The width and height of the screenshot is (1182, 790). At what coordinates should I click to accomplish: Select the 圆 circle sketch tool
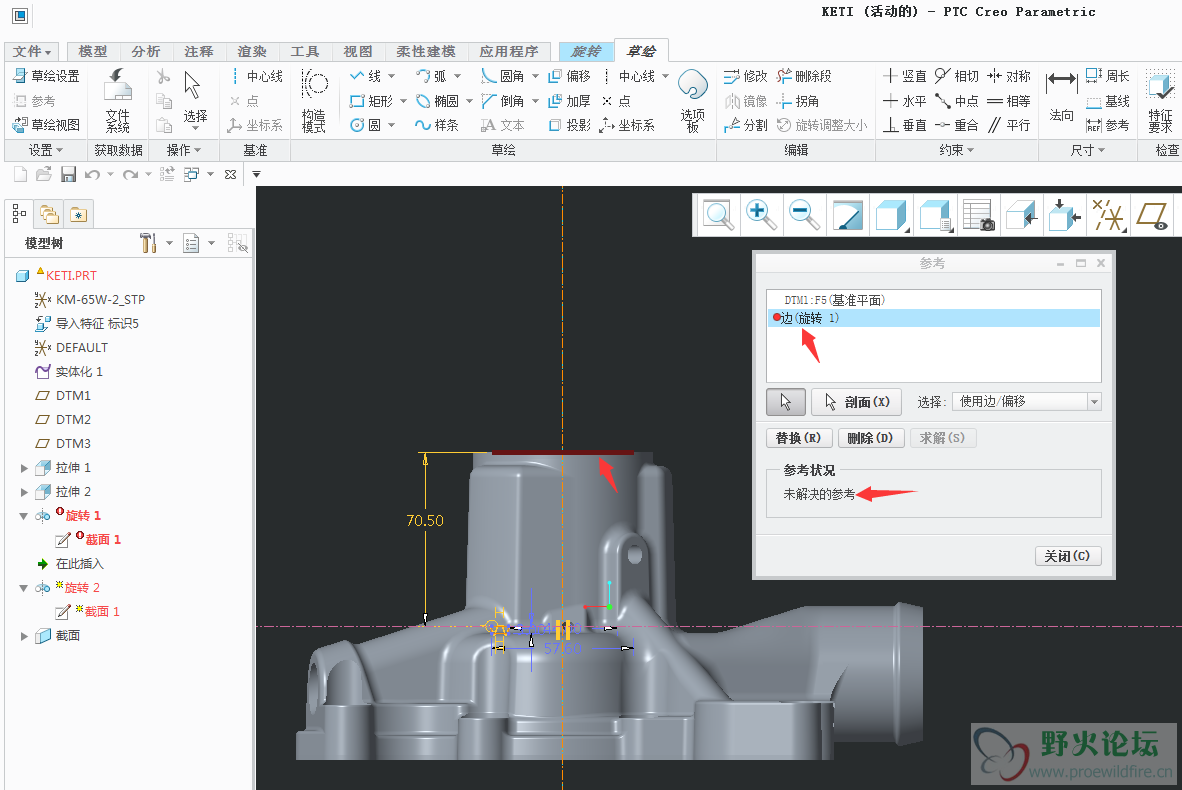(365, 125)
